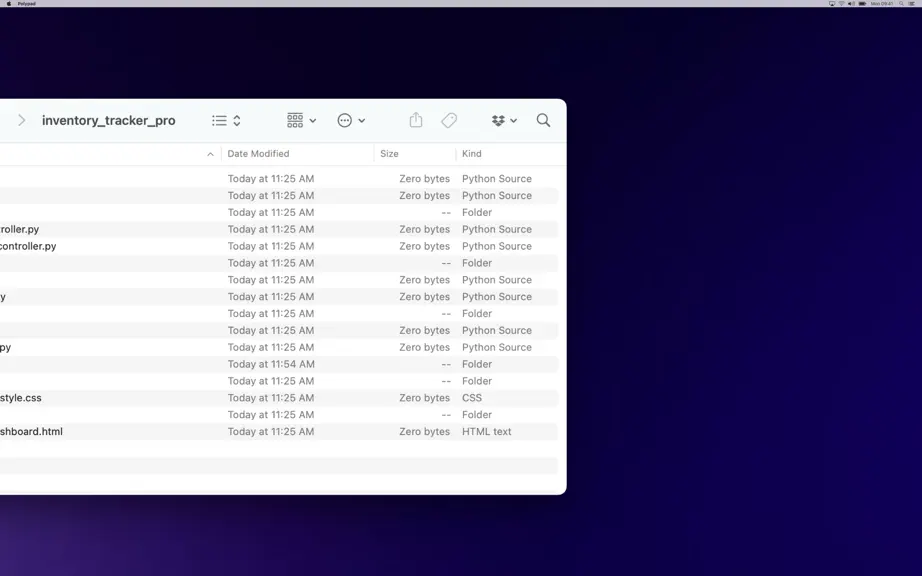
Task: Click the date in the controller.py row
Action: coord(271,246)
